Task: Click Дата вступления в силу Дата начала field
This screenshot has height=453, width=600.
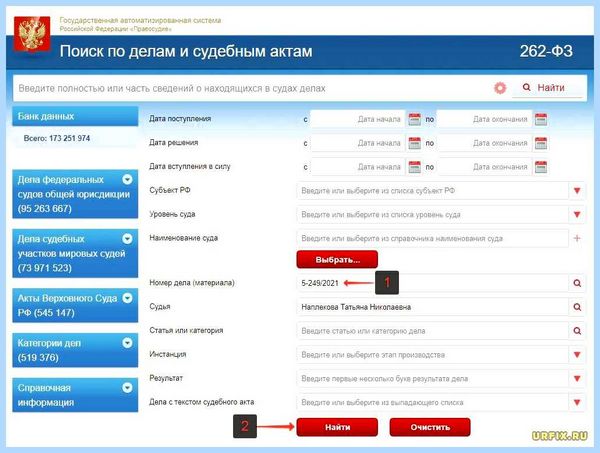Action: 357,167
